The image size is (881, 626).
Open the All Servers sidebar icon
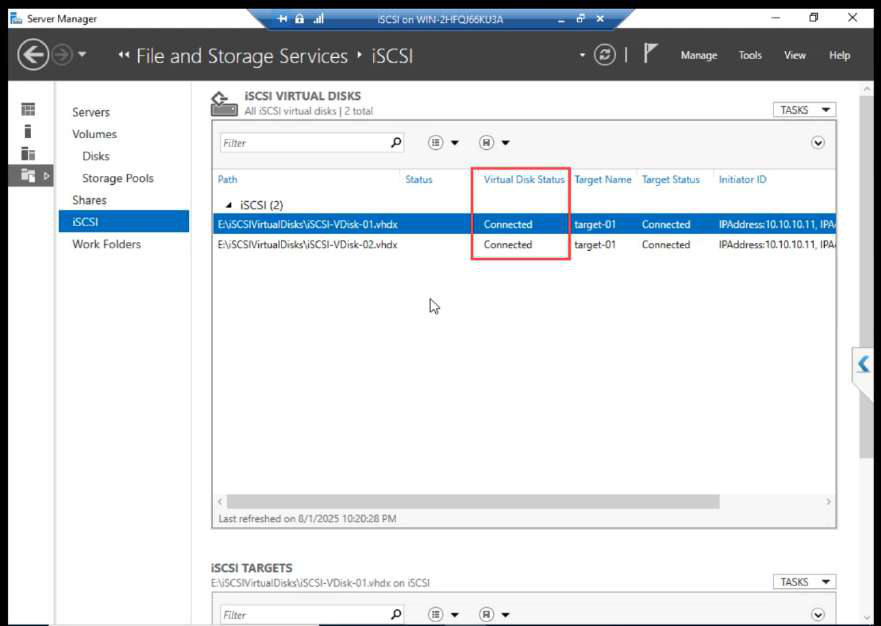(x=28, y=153)
